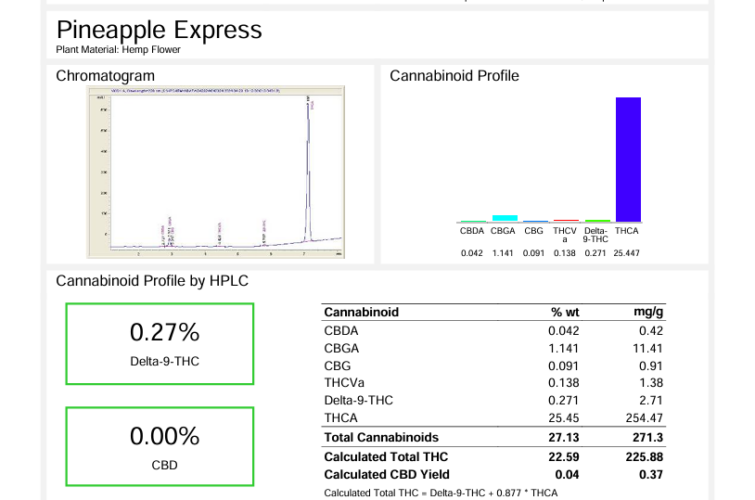This screenshot has height=500, width=755.
Task: Click the 0.271 % wt value in table
Action: [x=564, y=400]
